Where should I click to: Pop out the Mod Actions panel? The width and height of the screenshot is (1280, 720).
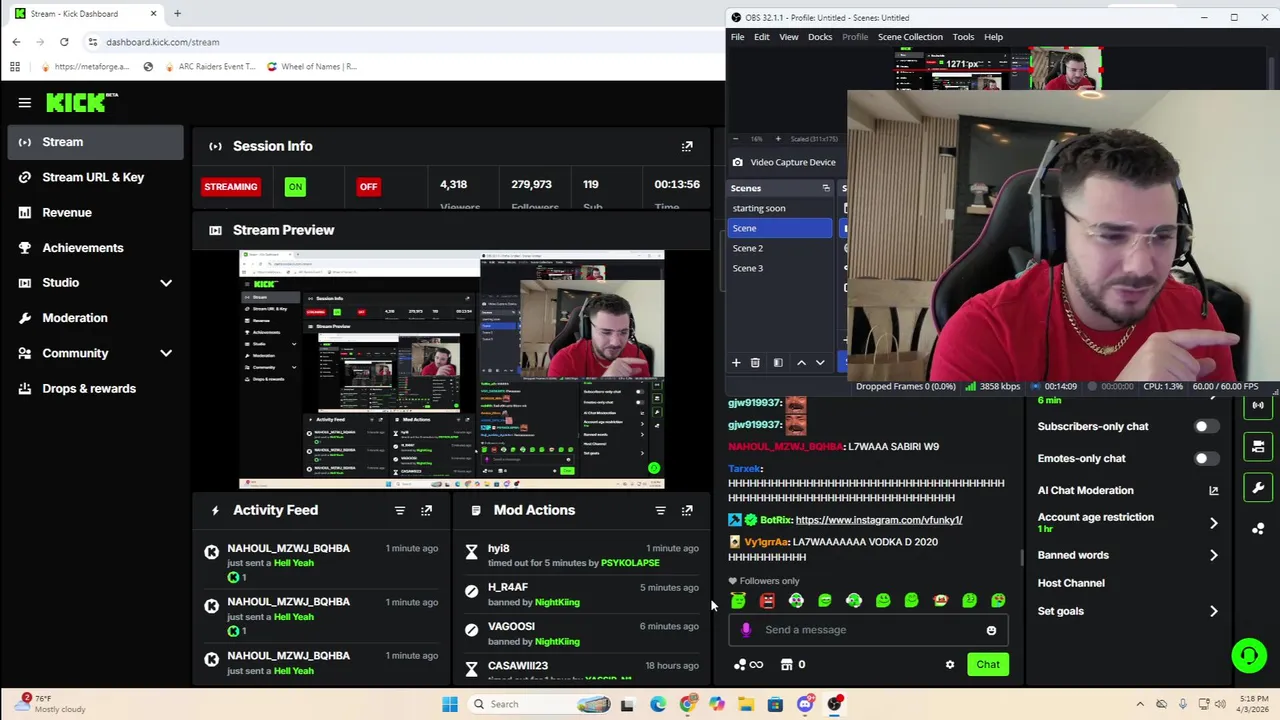point(687,510)
